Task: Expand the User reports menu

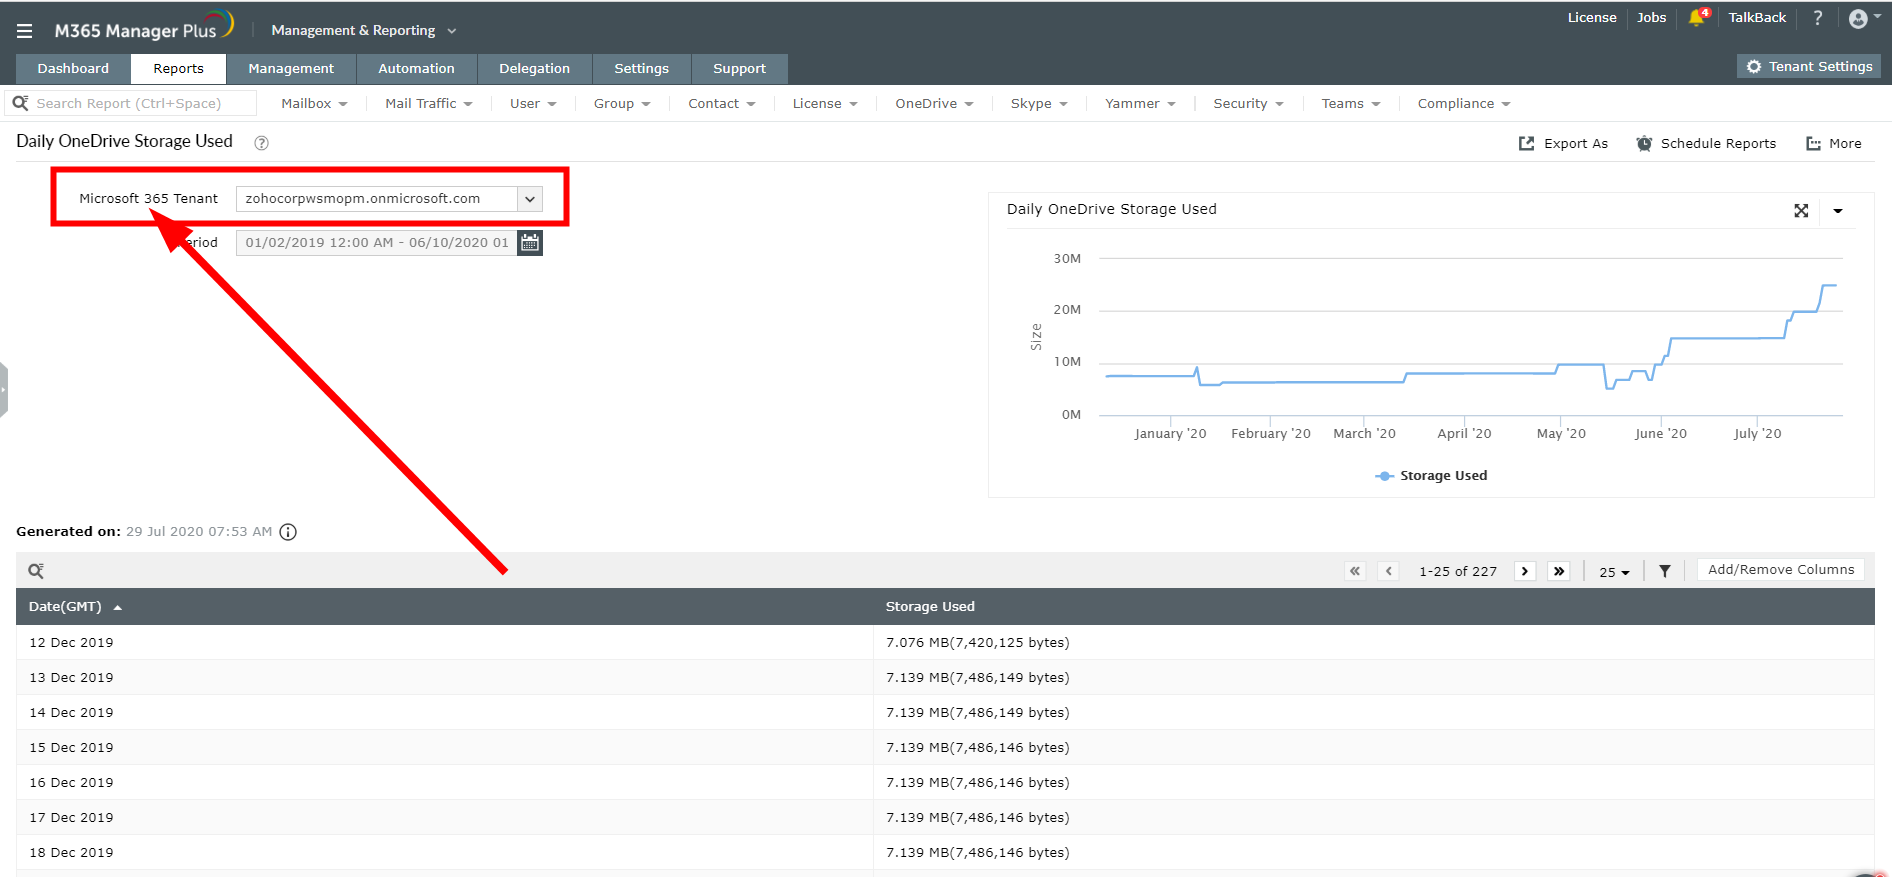Action: click(x=533, y=104)
